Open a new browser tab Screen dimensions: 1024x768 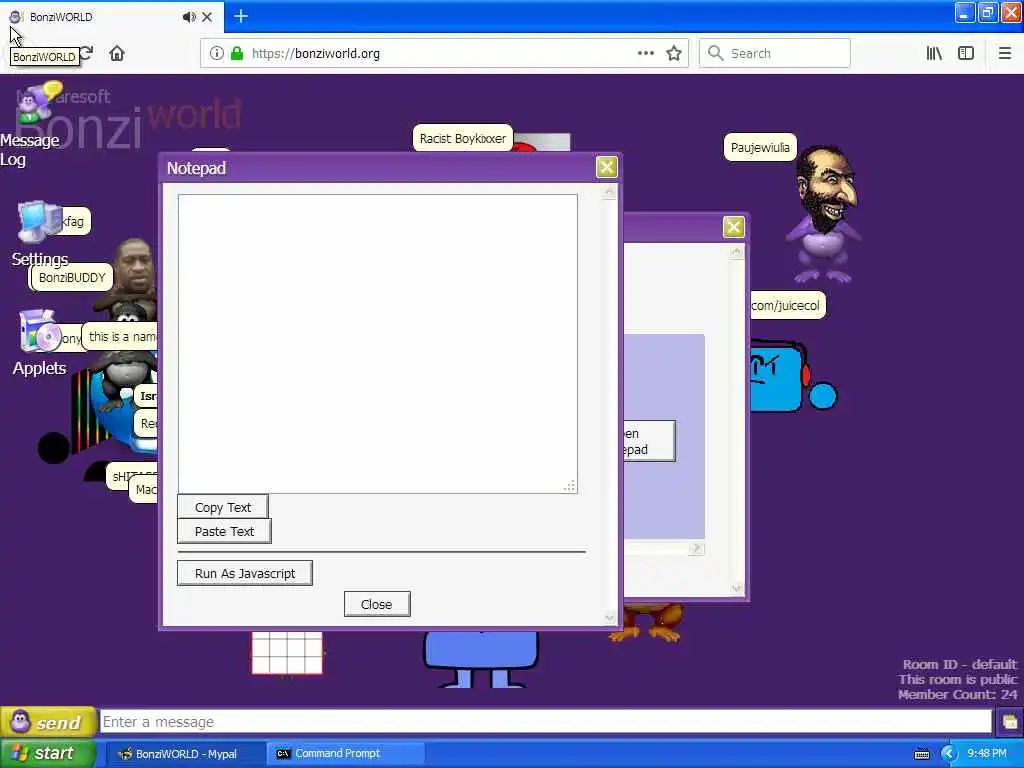[x=240, y=16]
